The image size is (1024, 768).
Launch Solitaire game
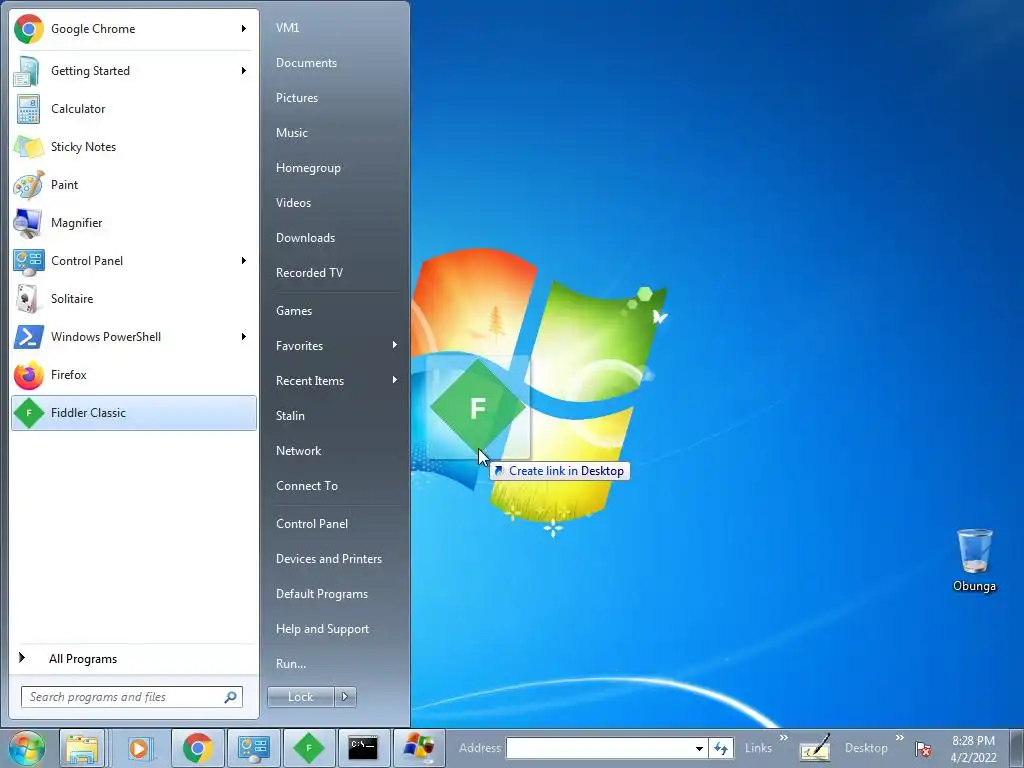click(134, 298)
